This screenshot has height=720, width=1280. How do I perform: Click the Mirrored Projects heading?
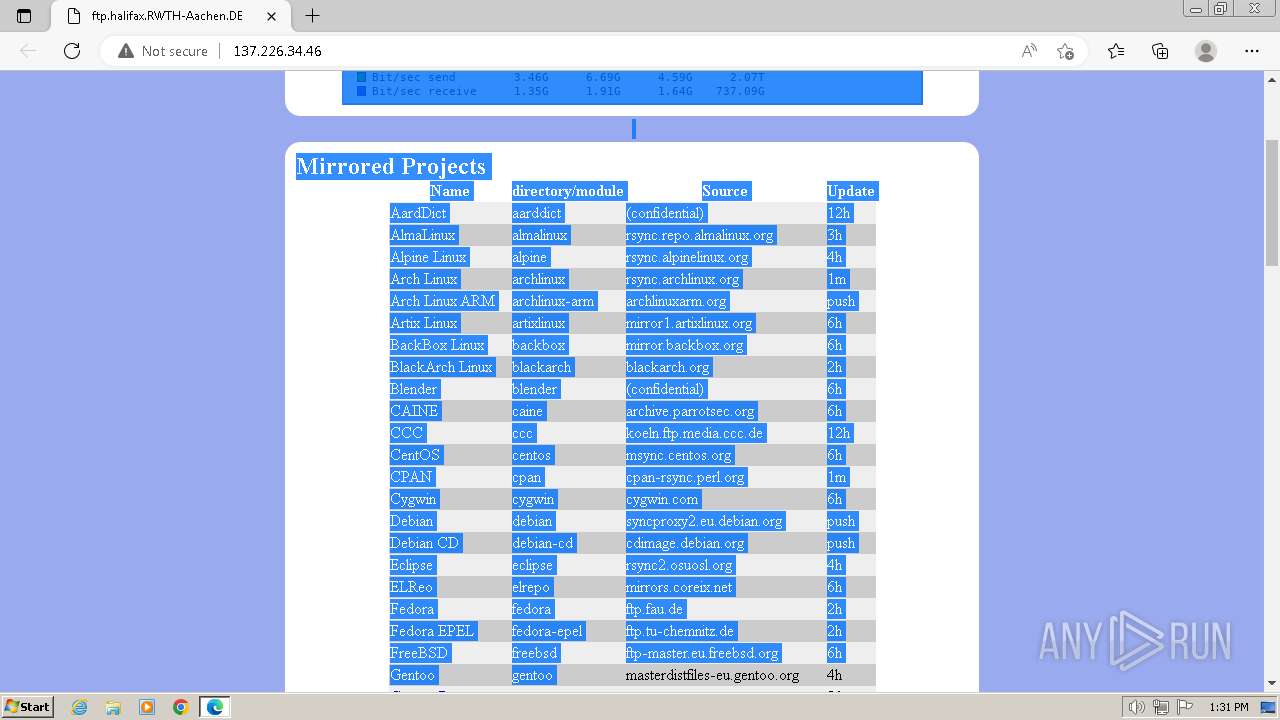click(x=391, y=166)
